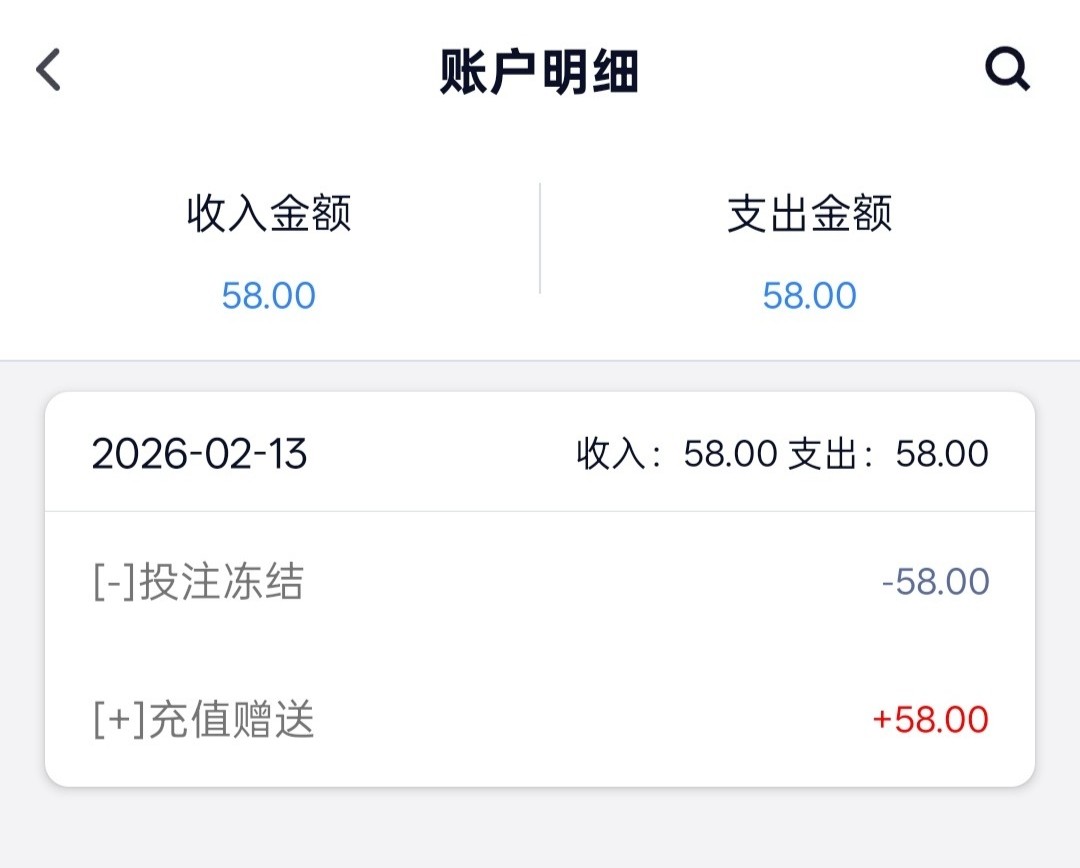Tap the 收入: 58.00 daily summary
The width and height of the screenshot is (1080, 868).
pos(676,454)
